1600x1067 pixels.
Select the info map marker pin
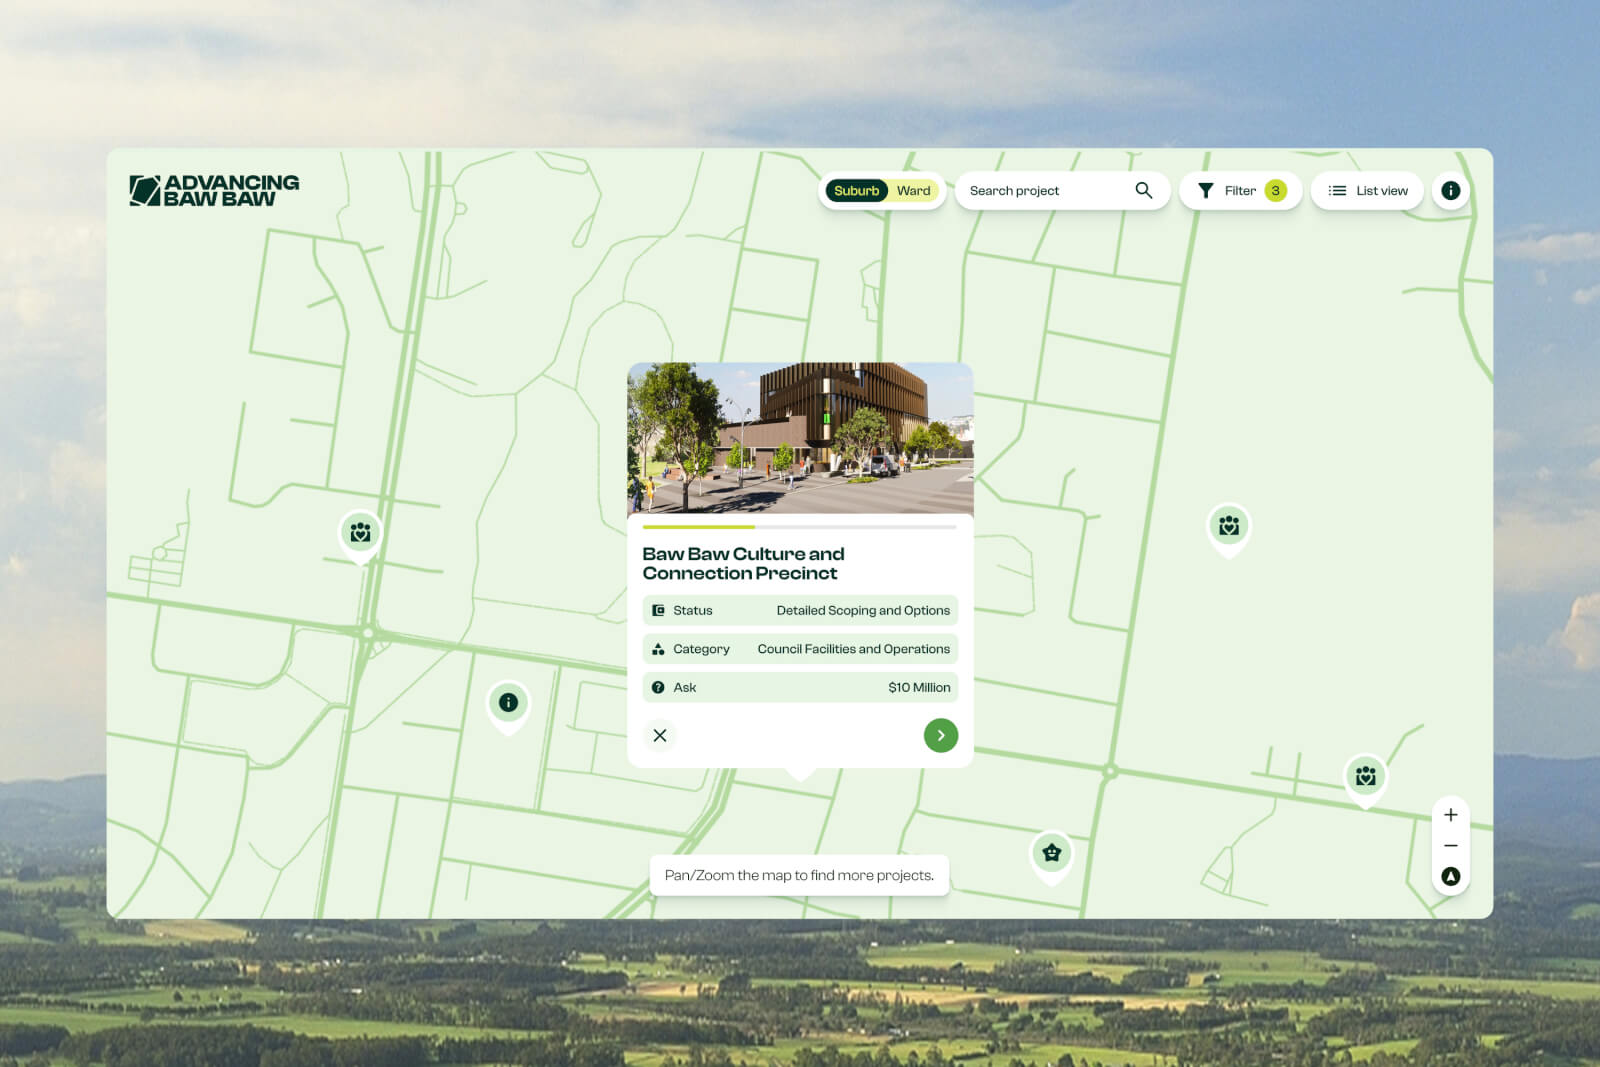(x=508, y=703)
